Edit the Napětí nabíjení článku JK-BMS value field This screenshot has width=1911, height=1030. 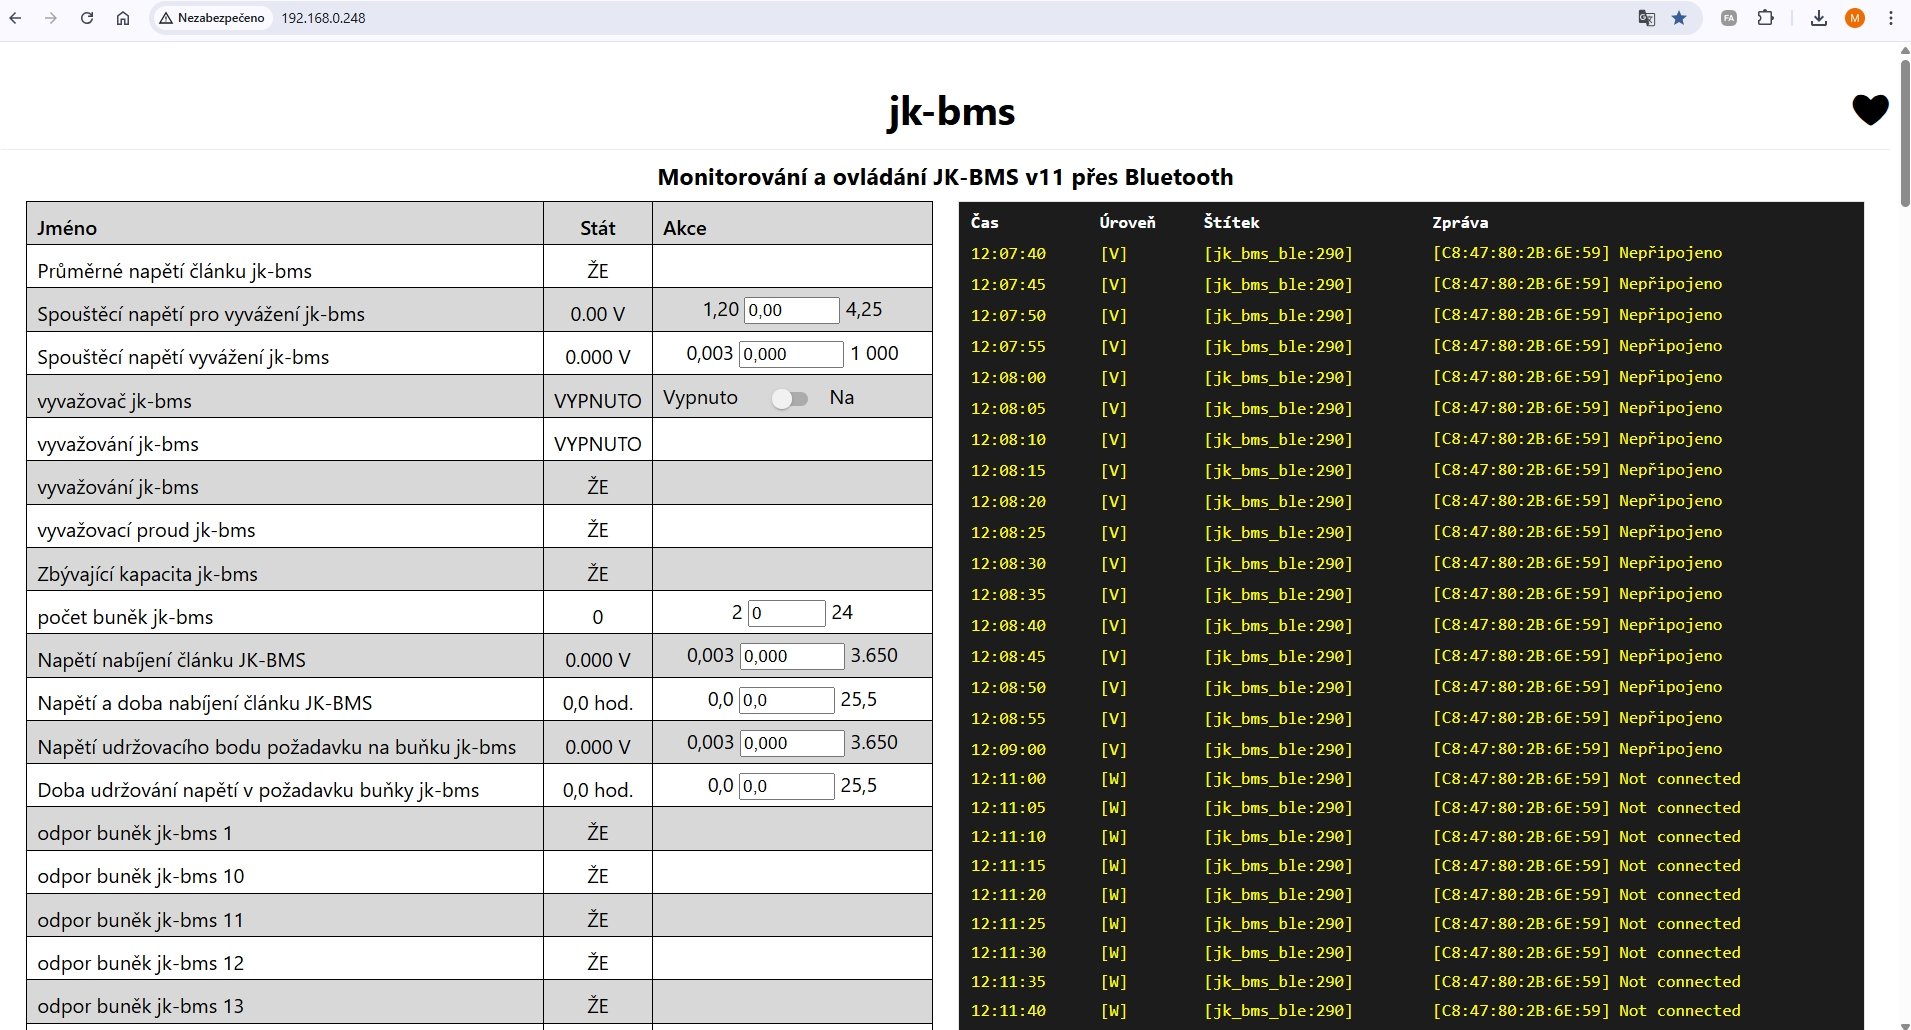(792, 656)
